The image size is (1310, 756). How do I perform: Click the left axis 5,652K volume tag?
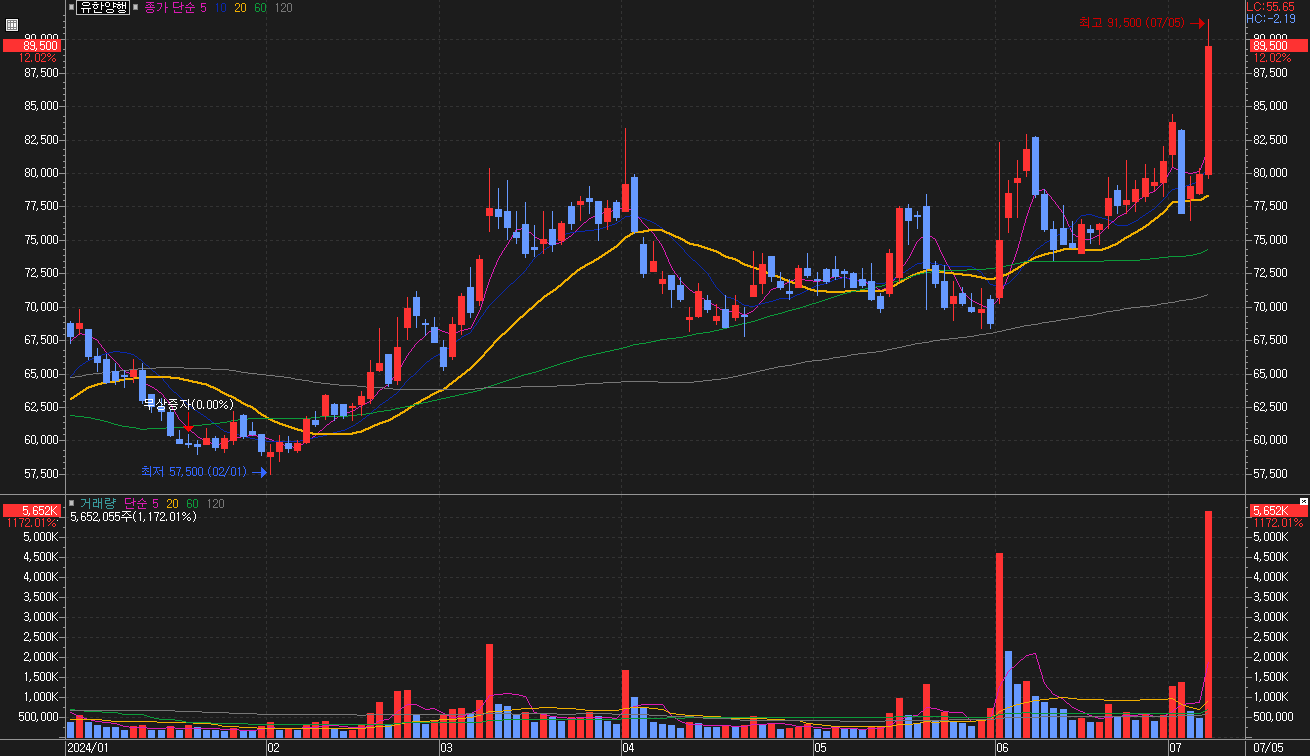coord(31,511)
